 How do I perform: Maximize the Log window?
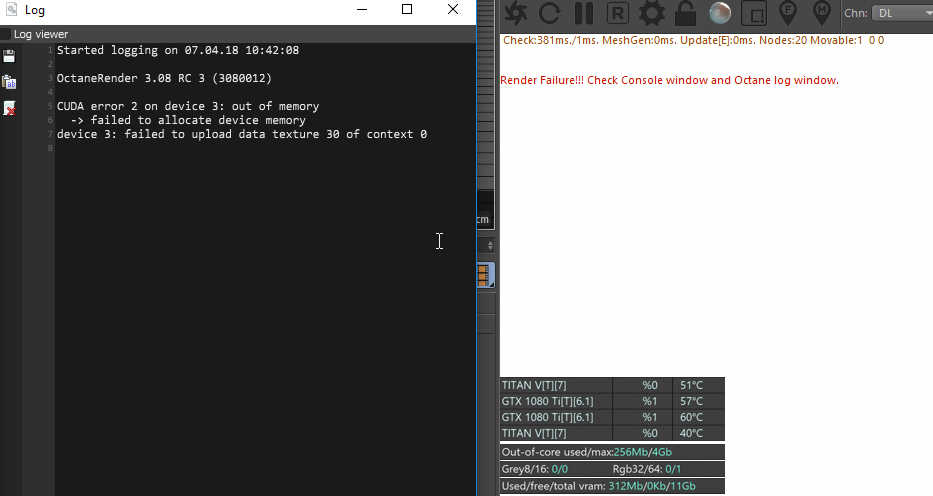[x=407, y=9]
